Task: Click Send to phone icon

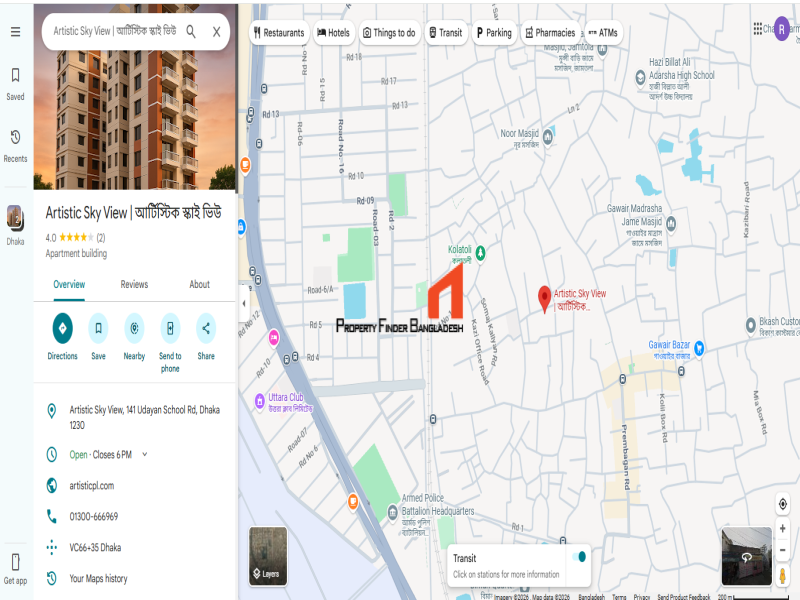Action: [170, 328]
